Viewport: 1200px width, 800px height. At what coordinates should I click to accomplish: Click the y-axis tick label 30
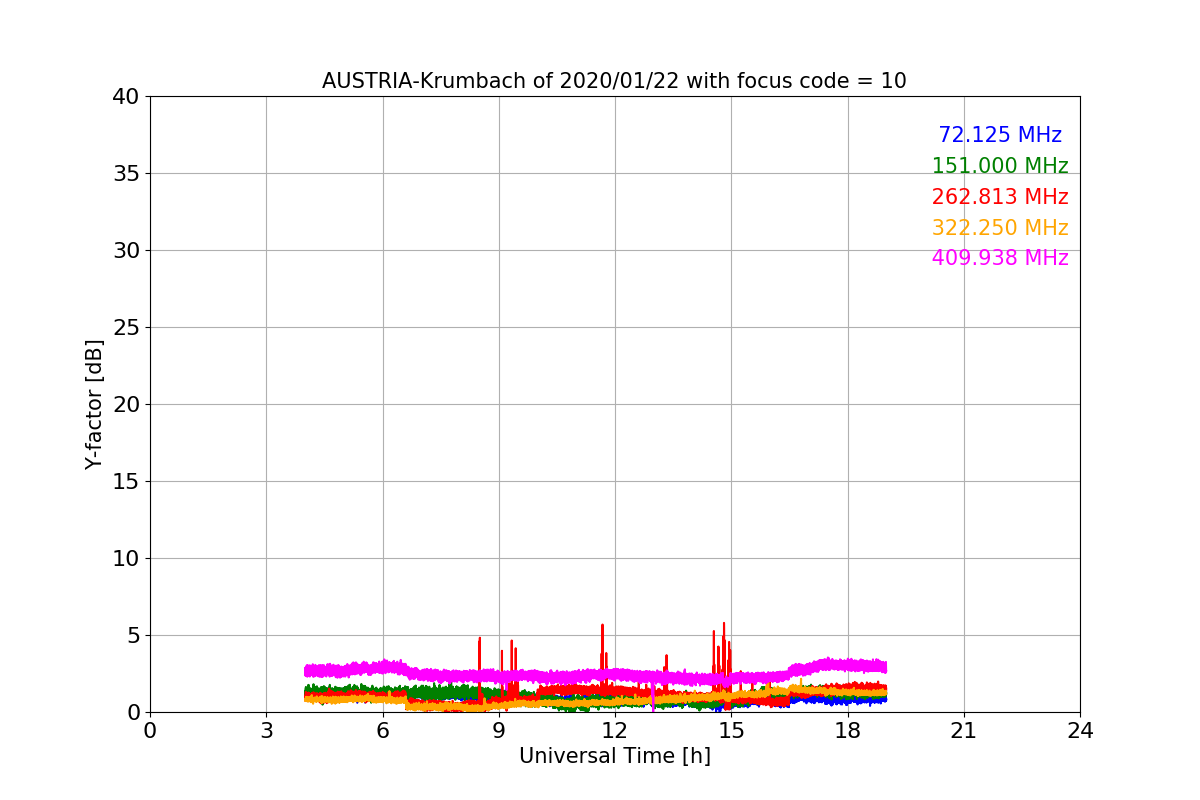(125, 251)
